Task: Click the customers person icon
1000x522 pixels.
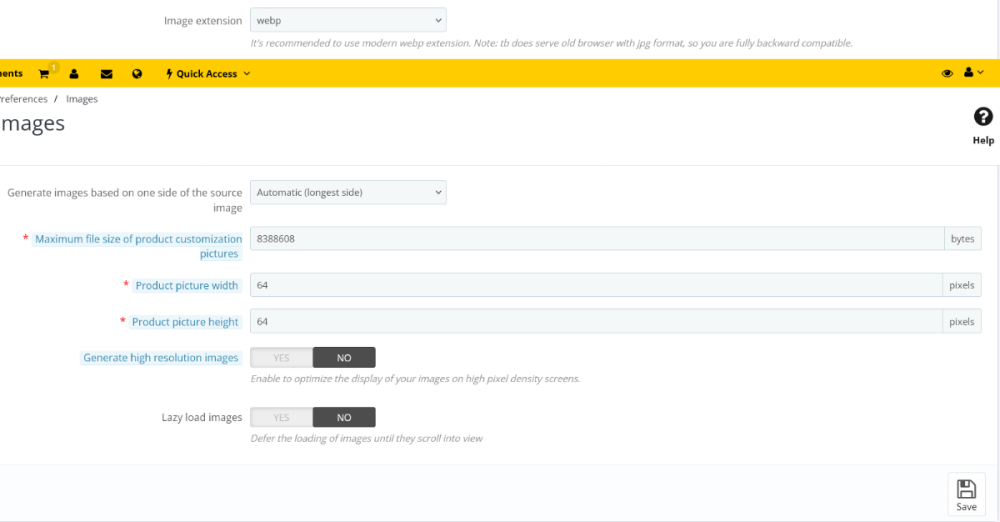Action: tap(74, 73)
